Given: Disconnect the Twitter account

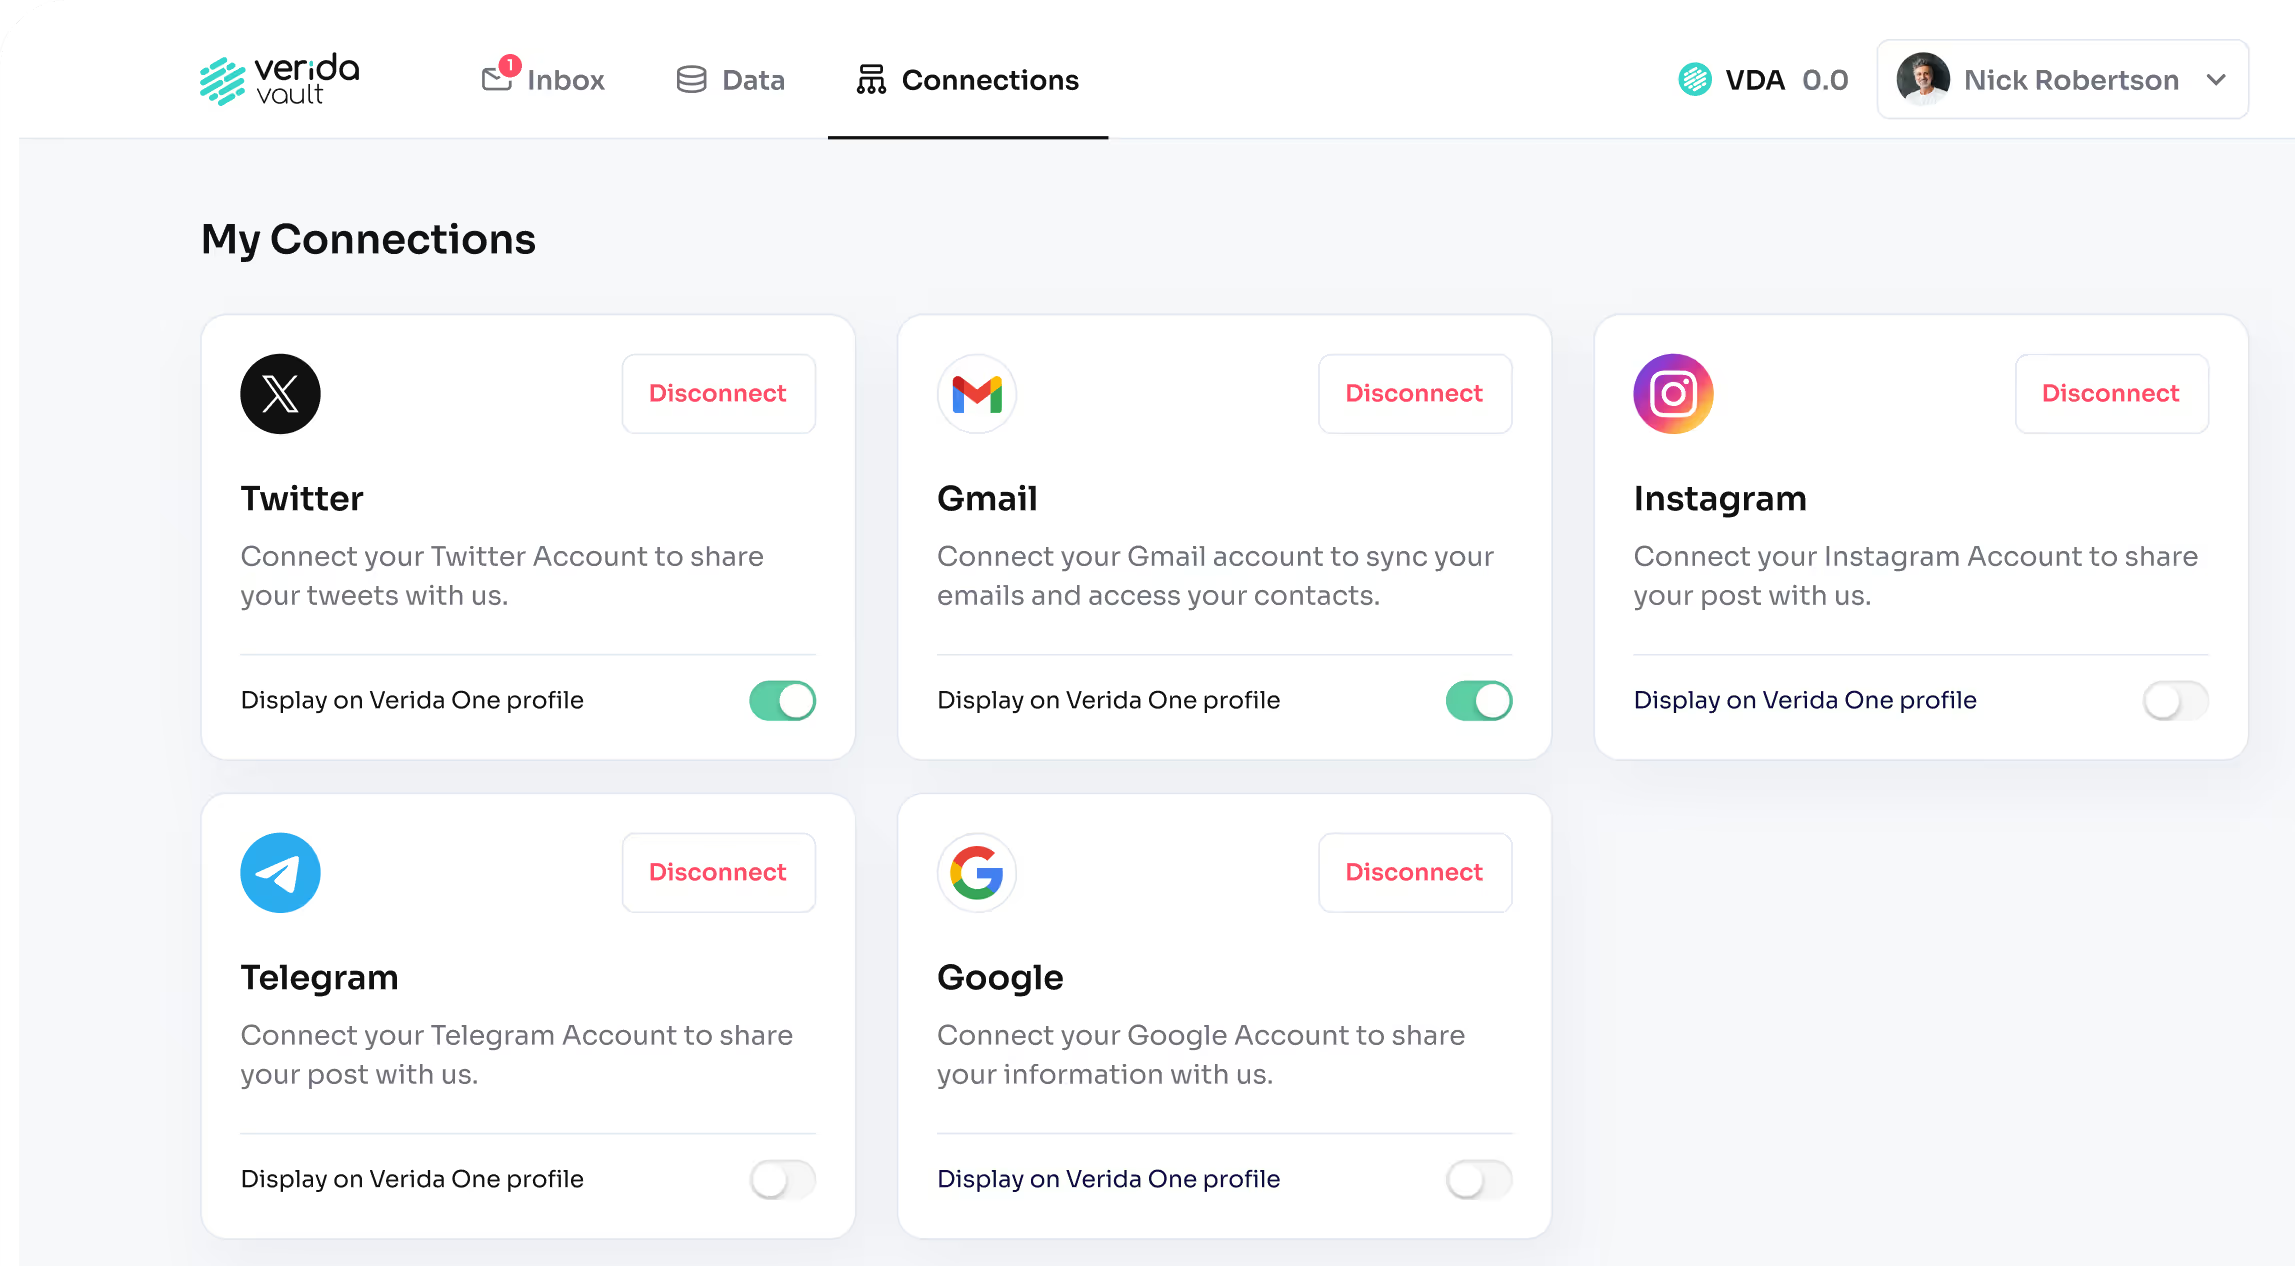Looking at the screenshot, I should [718, 394].
